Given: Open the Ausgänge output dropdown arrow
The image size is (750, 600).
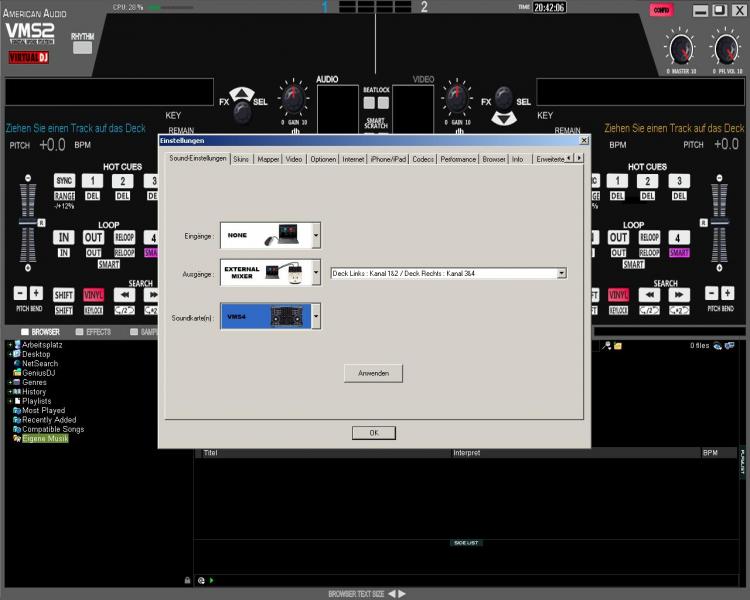Looking at the screenshot, I should 316,273.
